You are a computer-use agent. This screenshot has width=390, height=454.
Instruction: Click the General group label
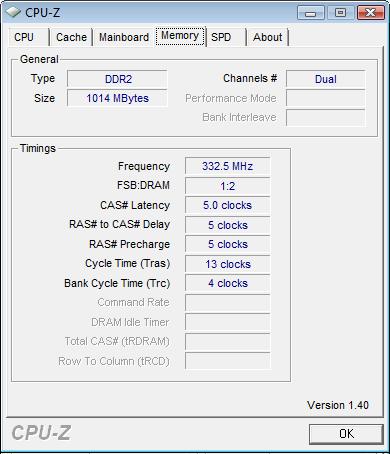pos(39,59)
